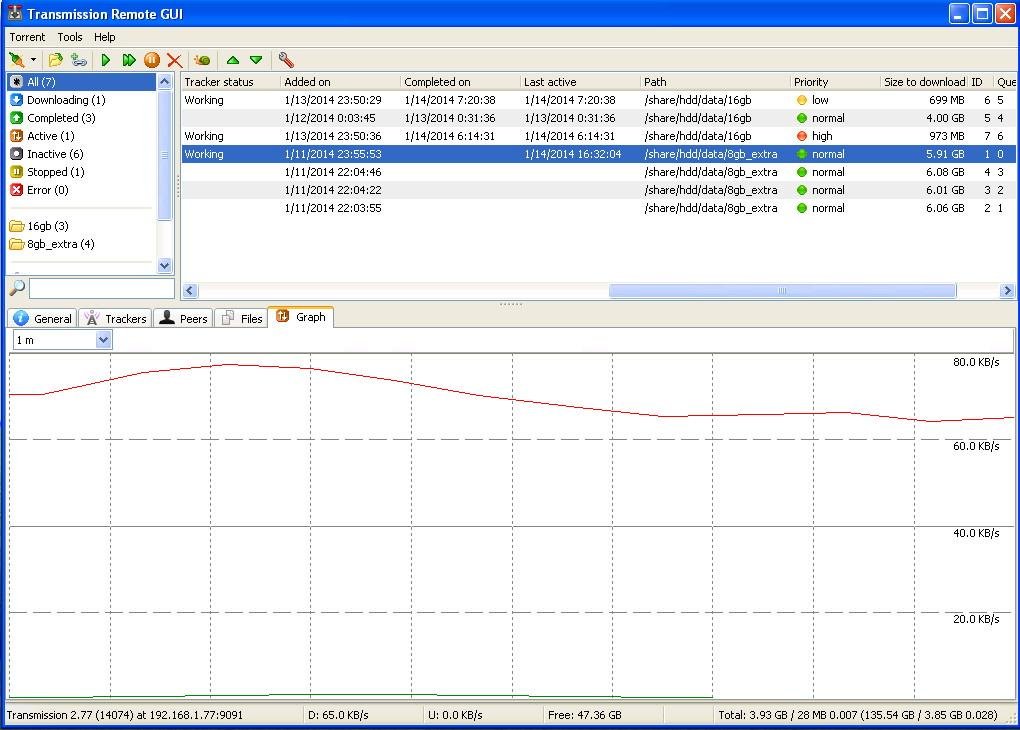1020x730 pixels.
Task: Remove torrent using the red X icon
Action: click(174, 60)
